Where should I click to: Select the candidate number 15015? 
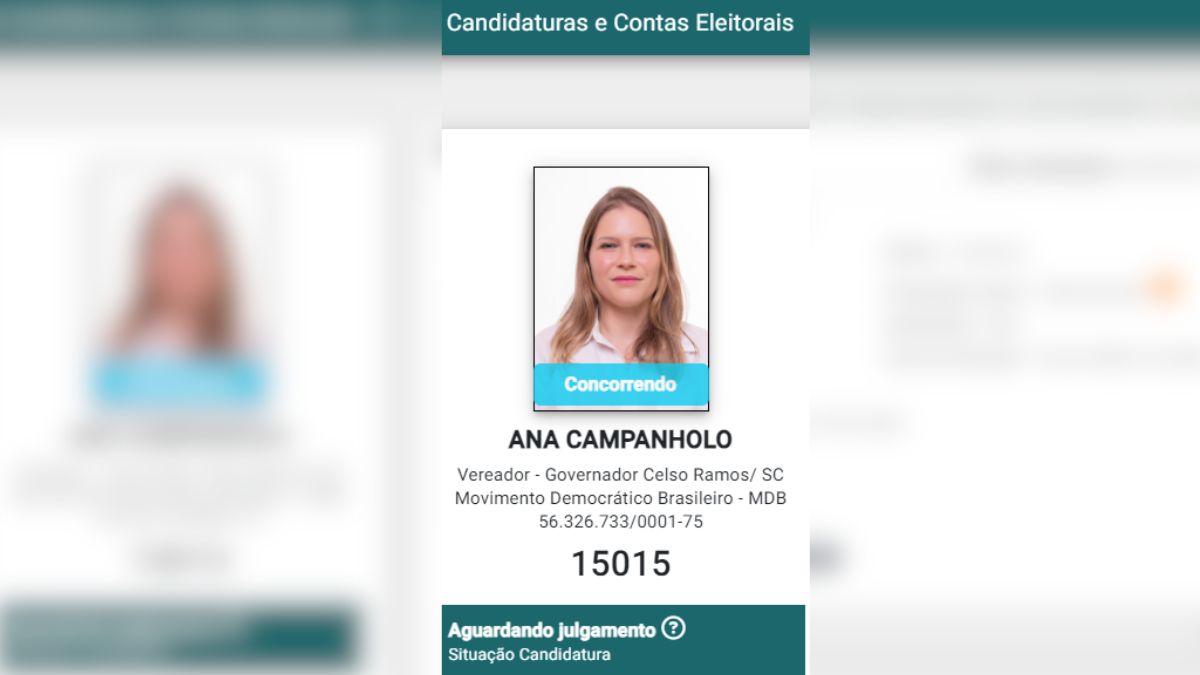coord(621,564)
